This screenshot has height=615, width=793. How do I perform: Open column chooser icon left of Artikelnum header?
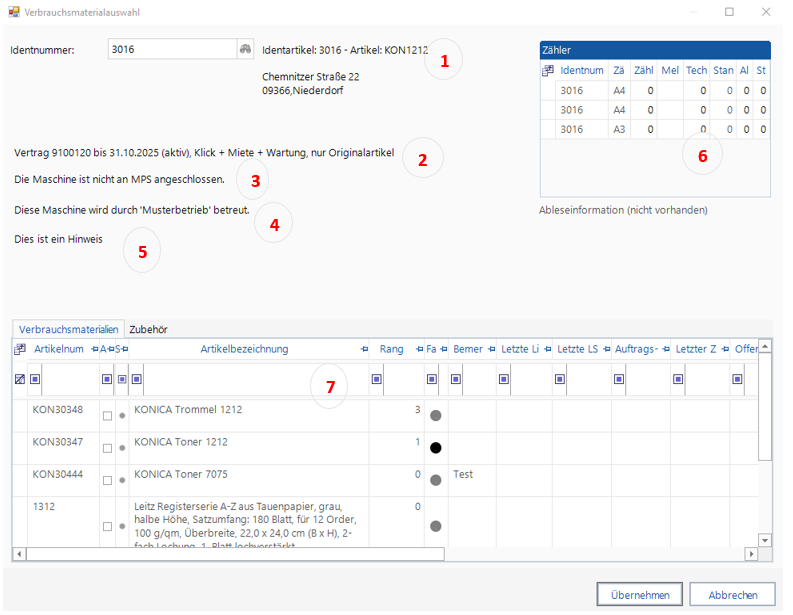19,349
